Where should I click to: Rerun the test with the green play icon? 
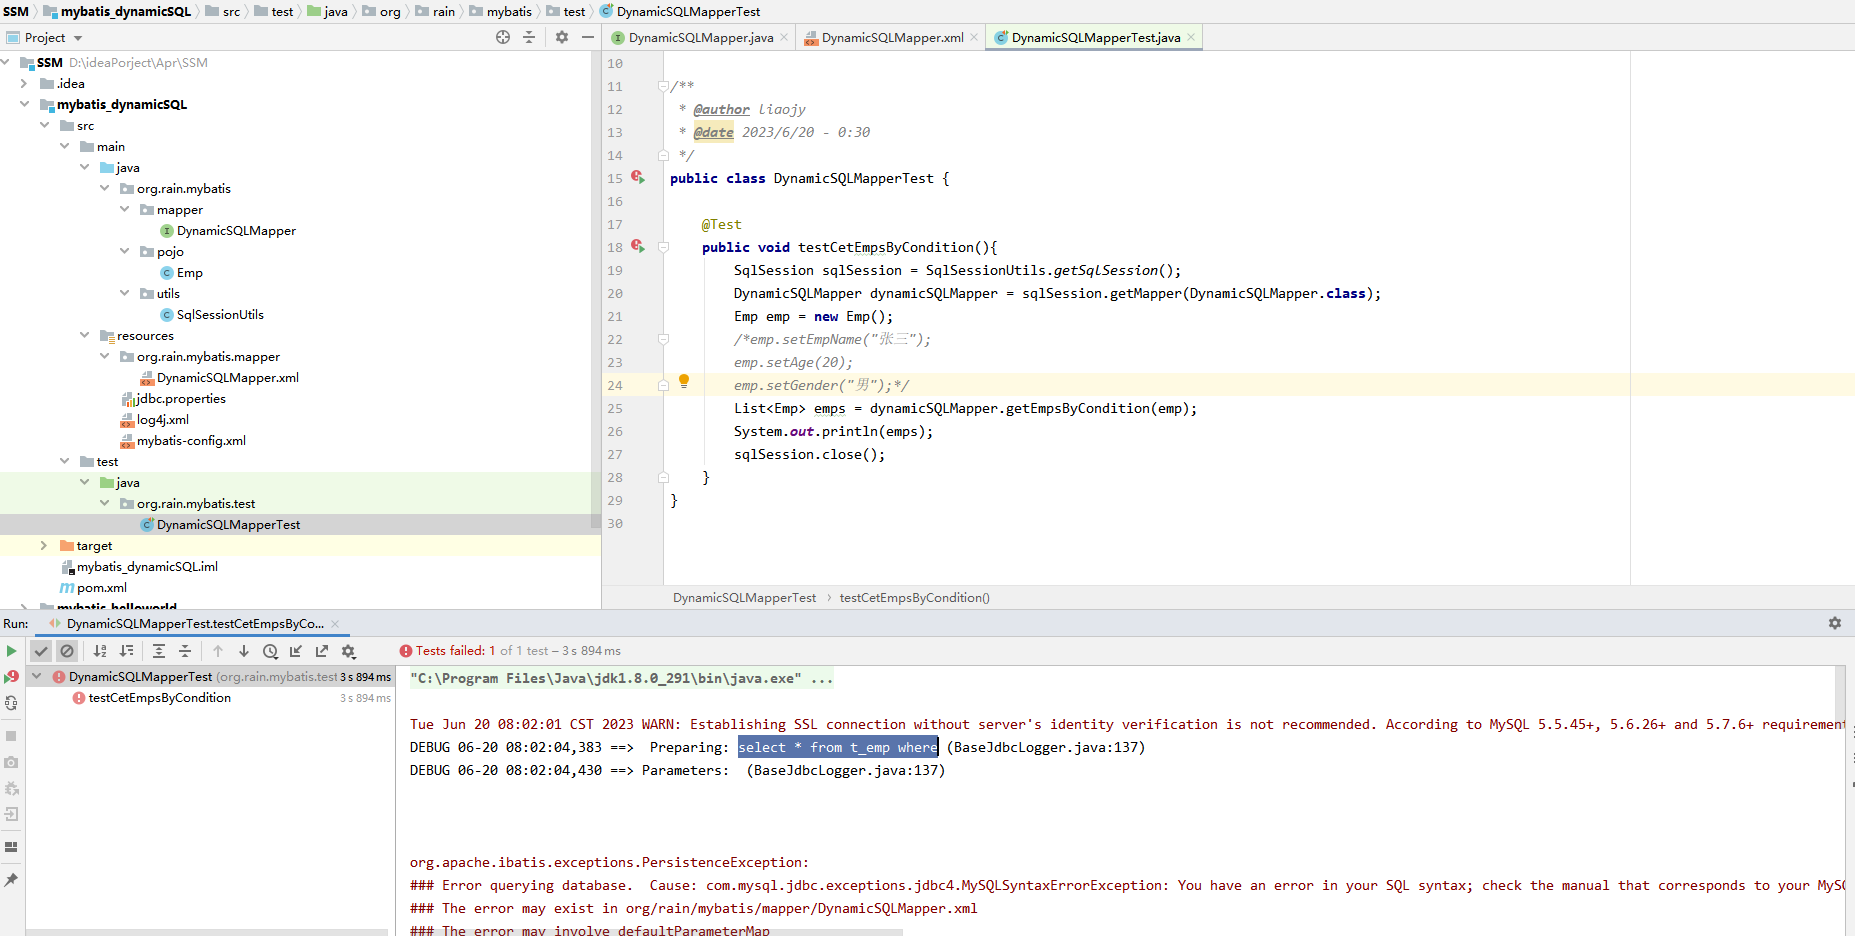click(x=11, y=651)
